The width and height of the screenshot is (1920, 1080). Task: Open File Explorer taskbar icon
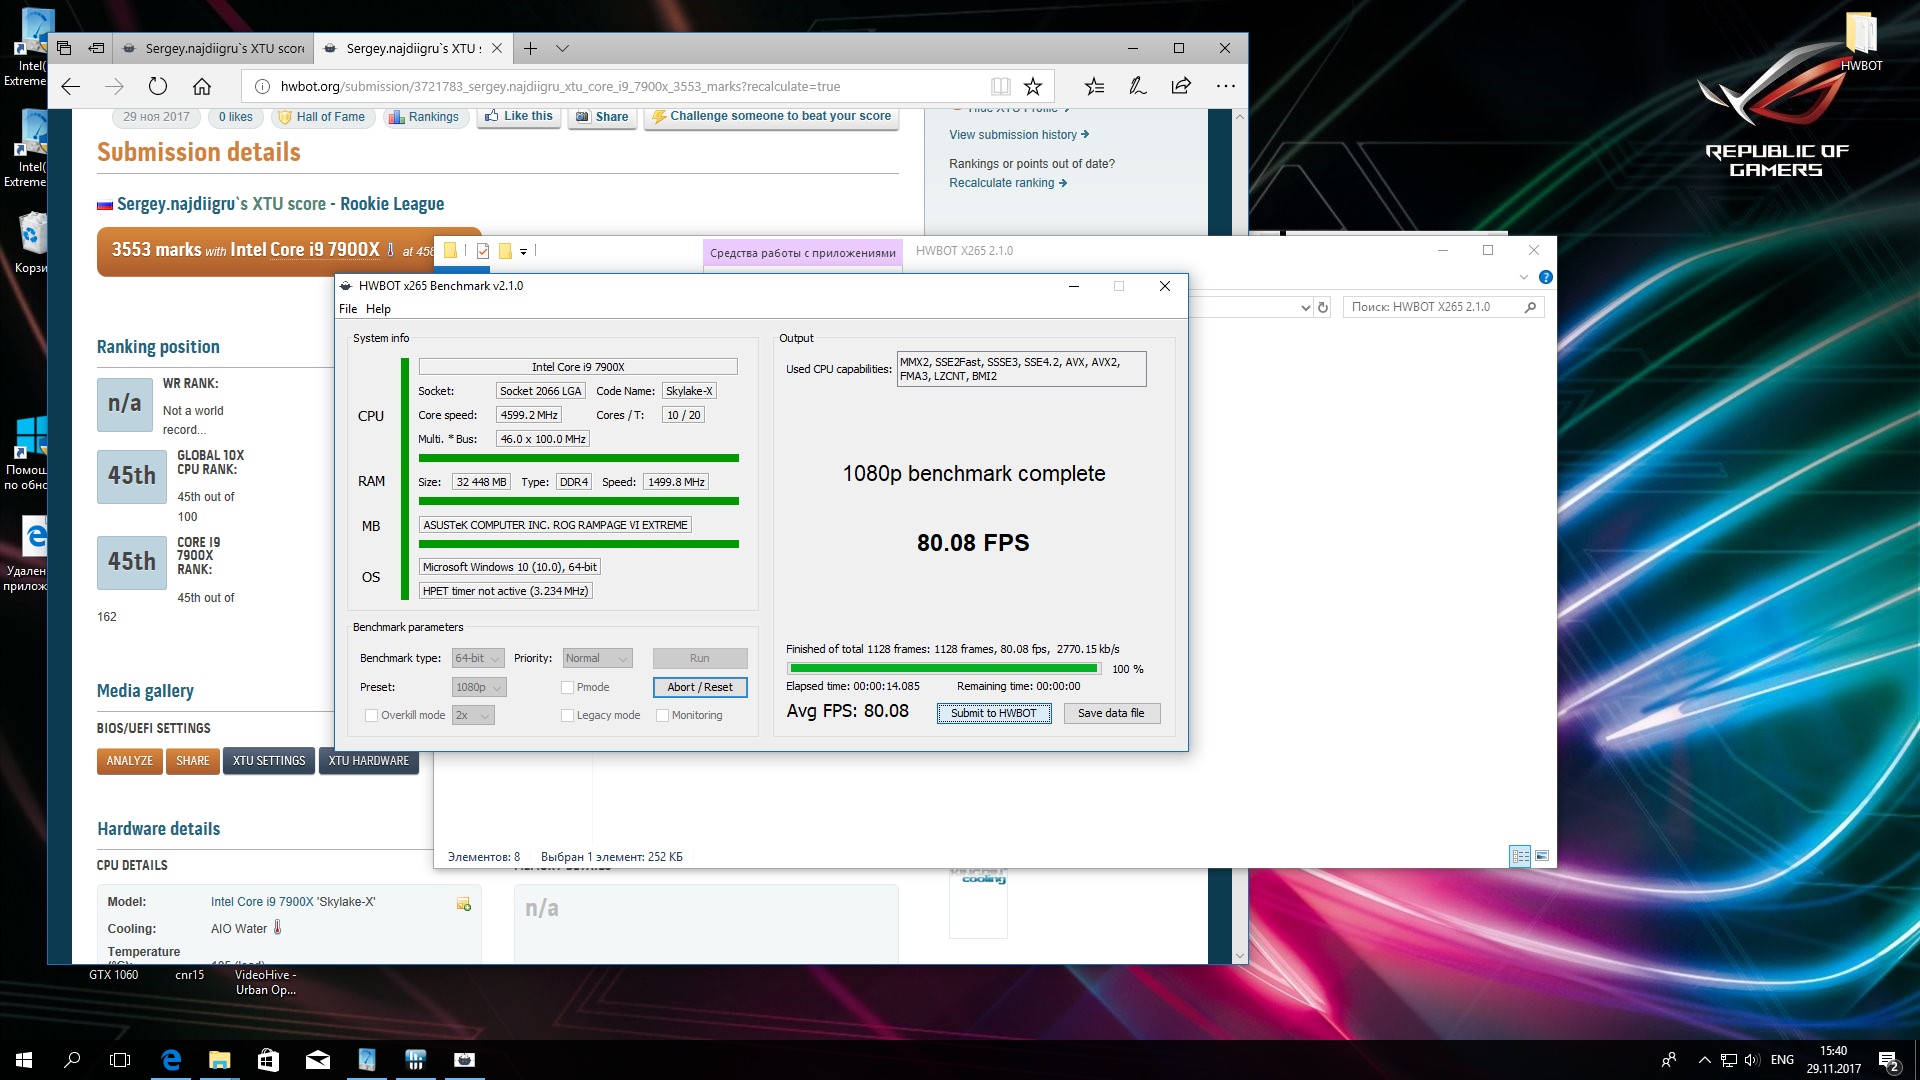(x=219, y=1060)
